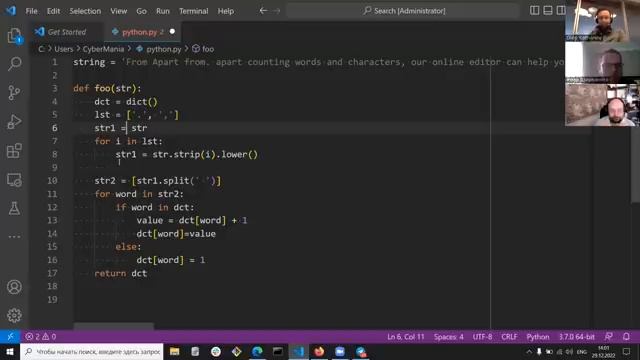Viewport: 640px width, 360px height.
Task: Go back with the left arrow
Action: 263,11
